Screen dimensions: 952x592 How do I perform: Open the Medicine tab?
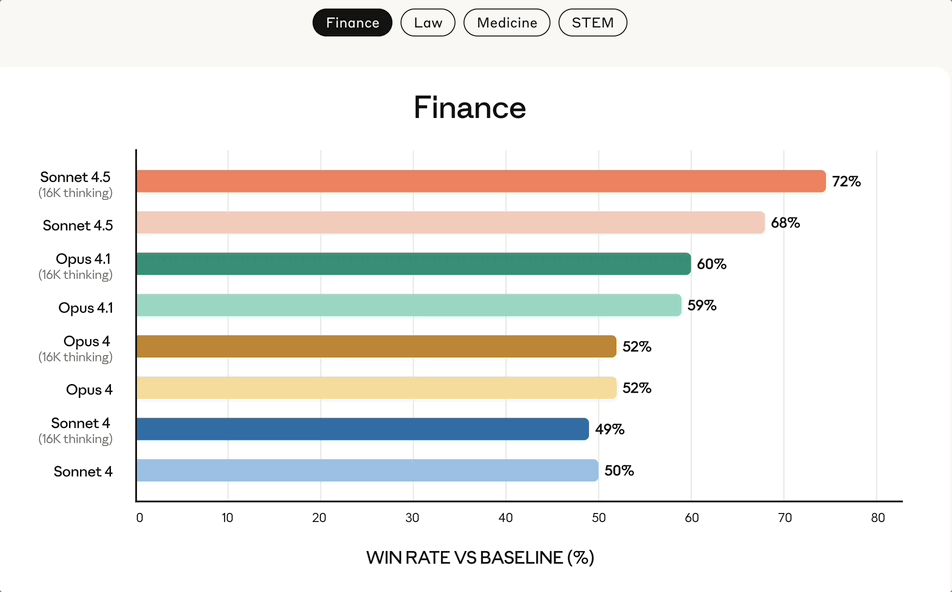tap(507, 23)
